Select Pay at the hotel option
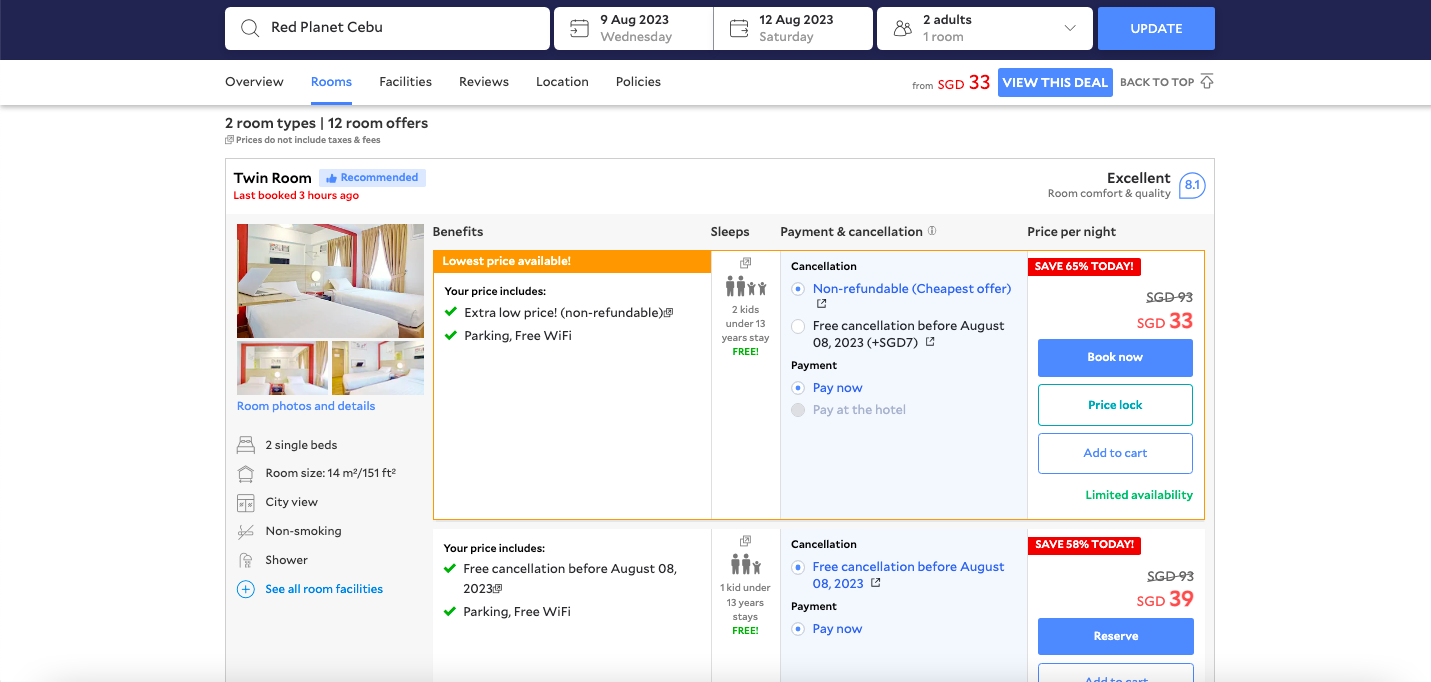1431x682 pixels. 798,410
